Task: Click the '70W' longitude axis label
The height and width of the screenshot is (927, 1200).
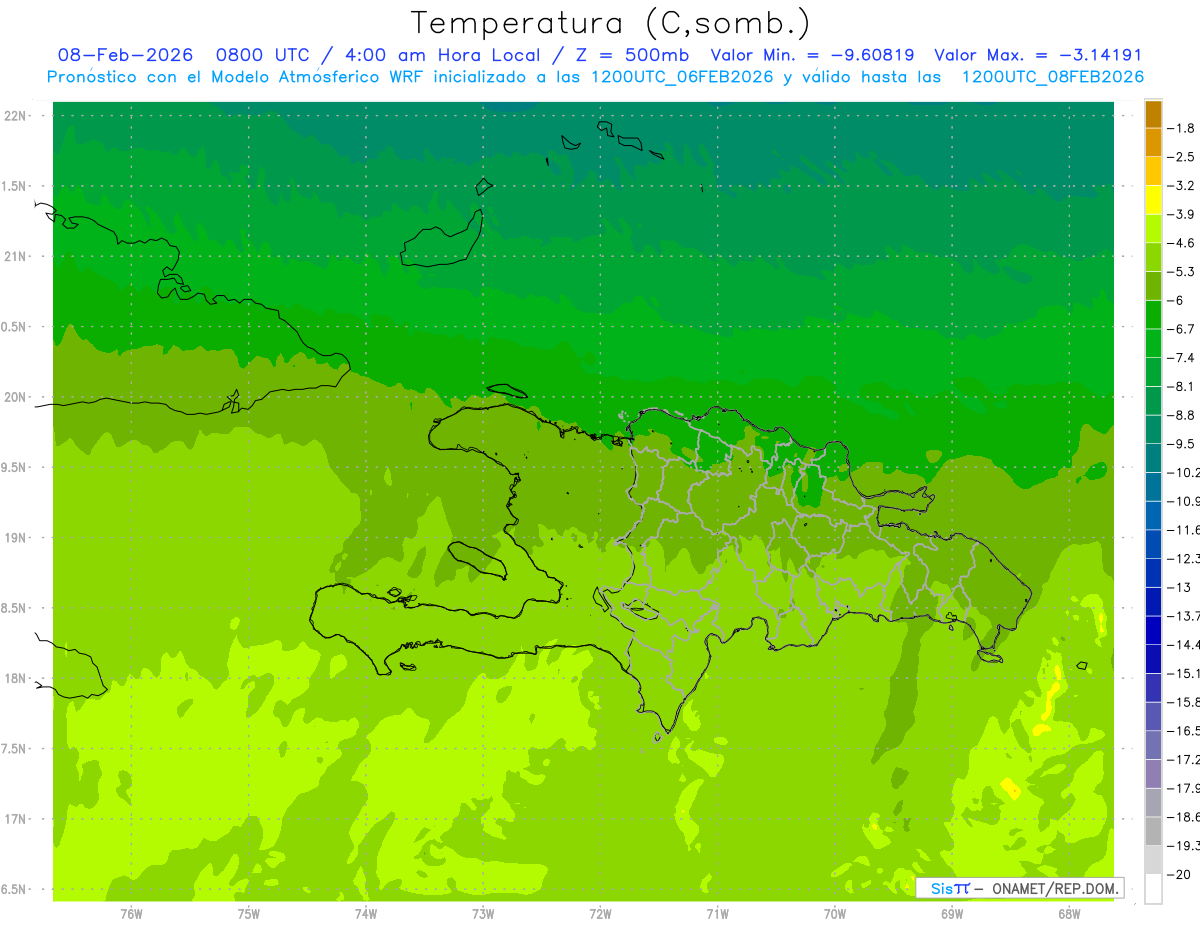Action: (x=835, y=913)
